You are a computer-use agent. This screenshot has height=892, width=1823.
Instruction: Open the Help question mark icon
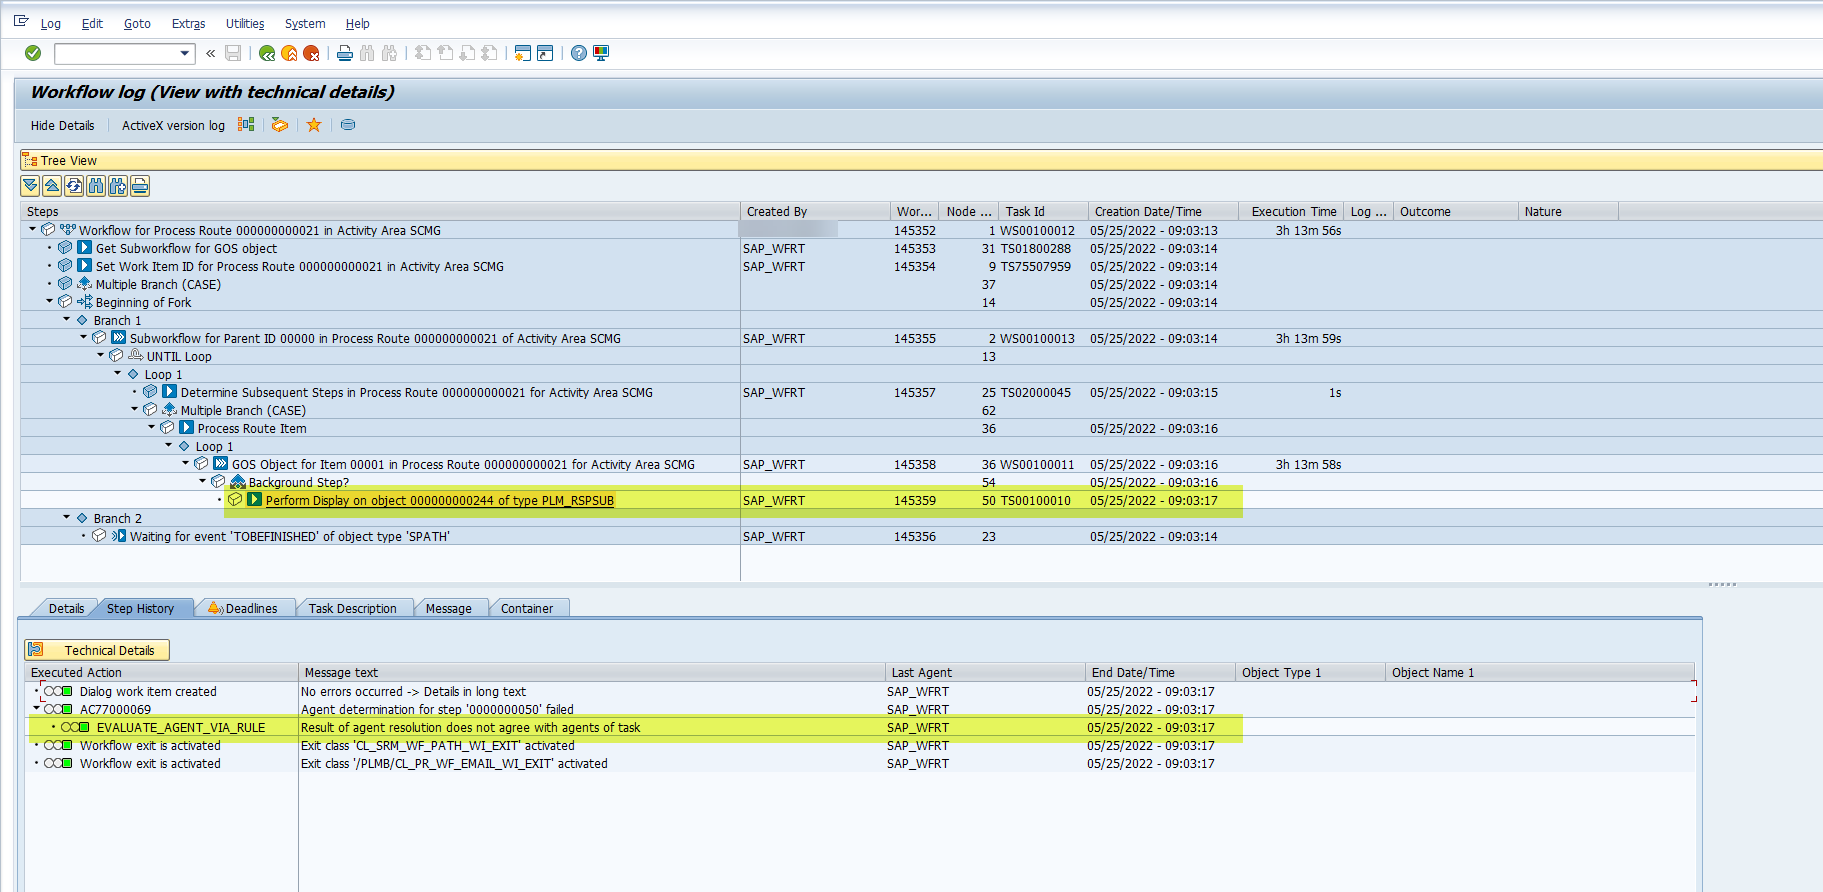(579, 53)
